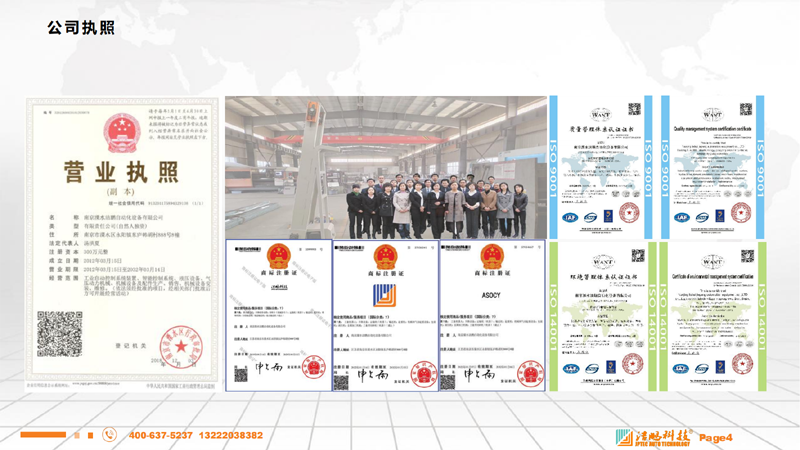This screenshot has width=800, height=450.
Task: Click the red star seal on Chinese ISO 9001 certificate
Action: point(629,213)
